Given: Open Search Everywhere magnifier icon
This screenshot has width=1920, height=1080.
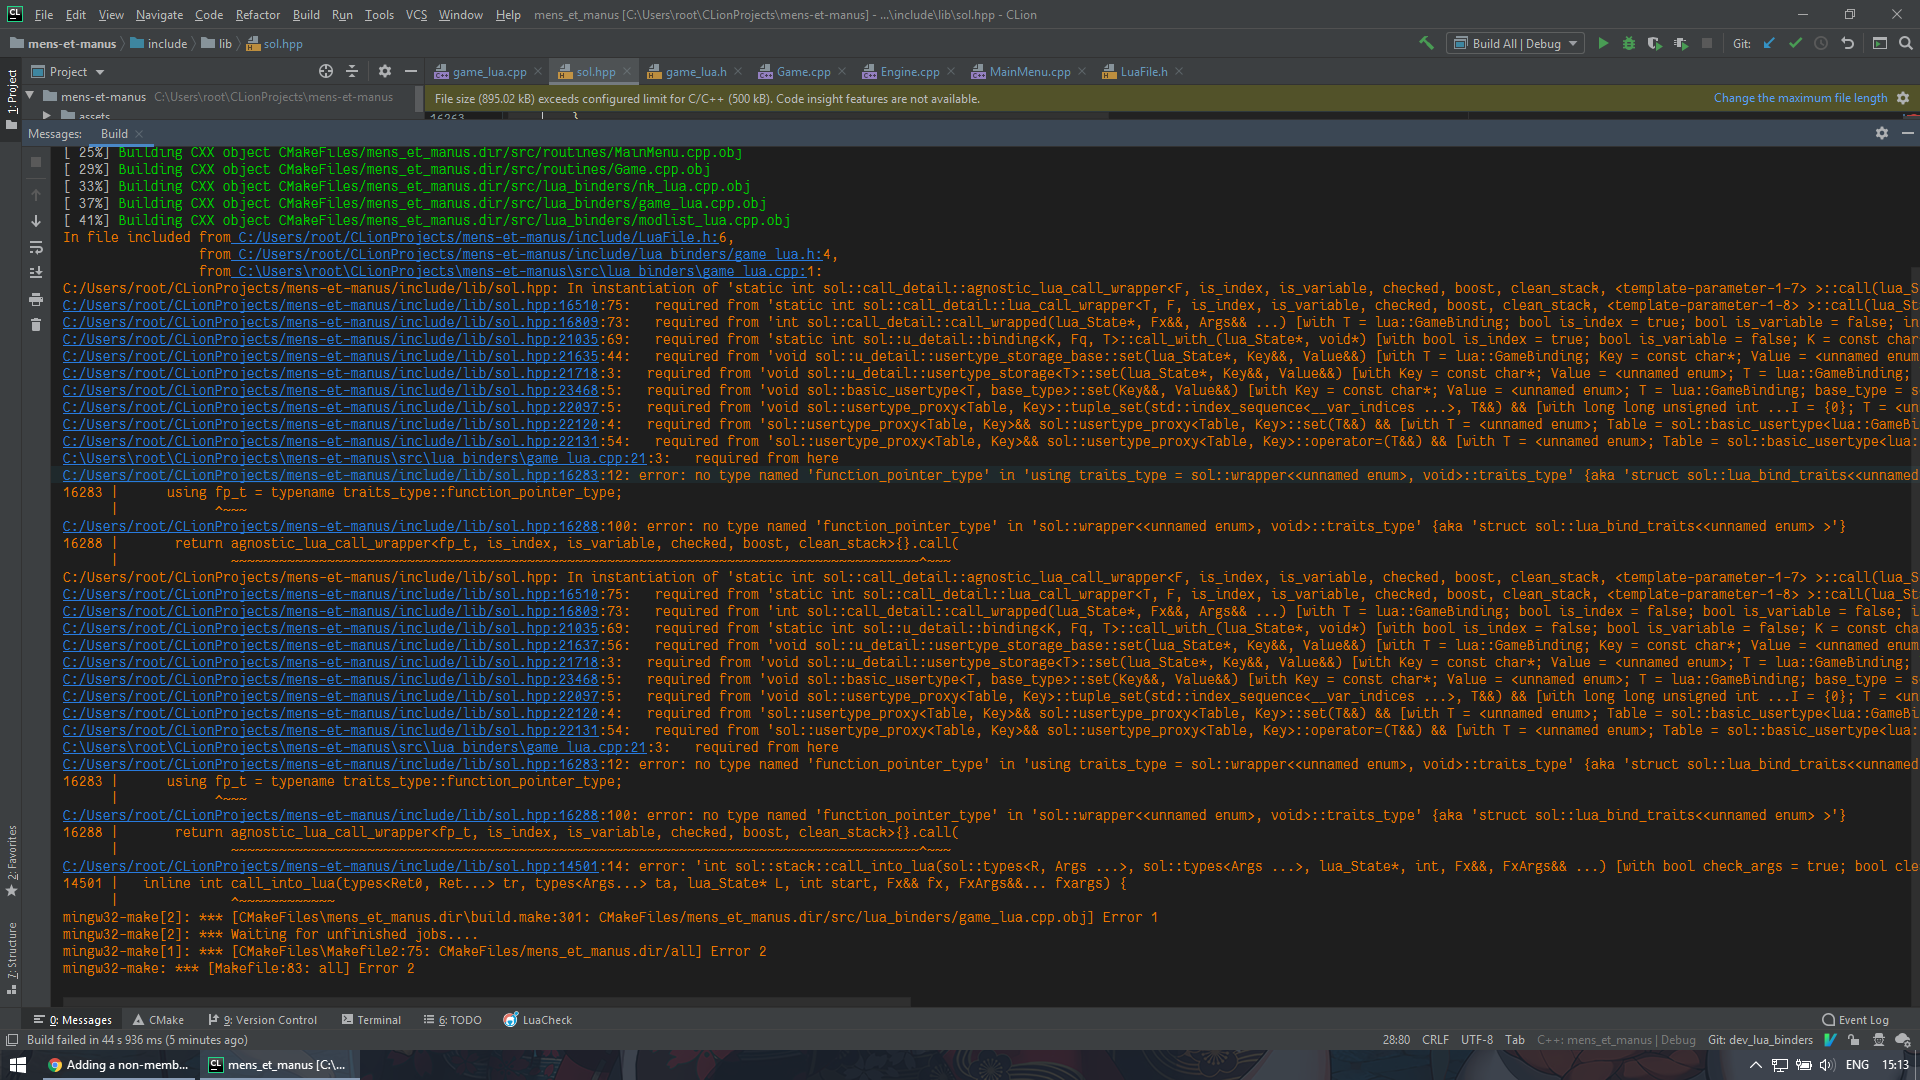Looking at the screenshot, I should 1906,44.
